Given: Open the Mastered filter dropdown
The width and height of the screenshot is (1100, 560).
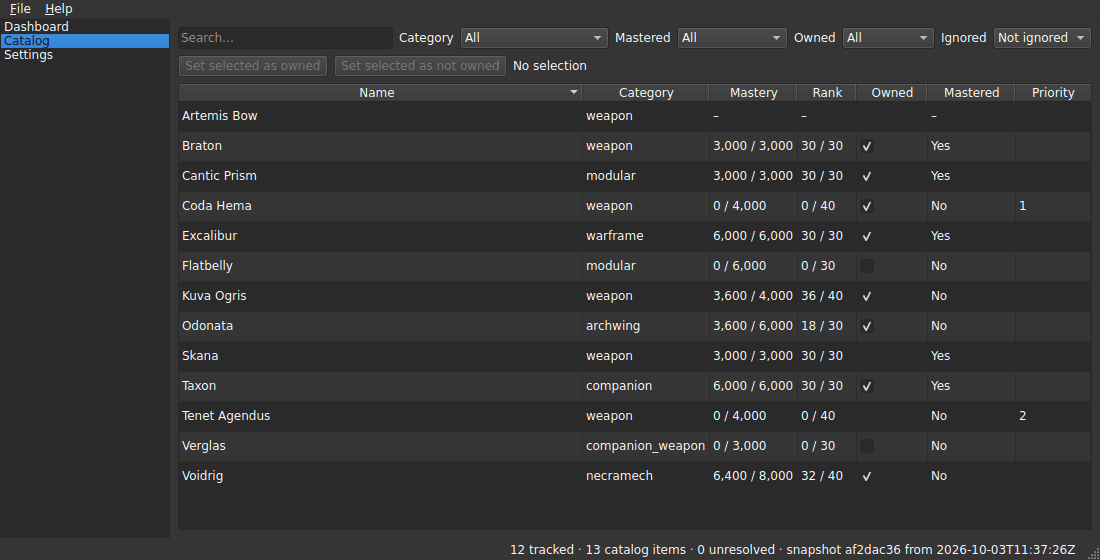Looking at the screenshot, I should [732, 38].
